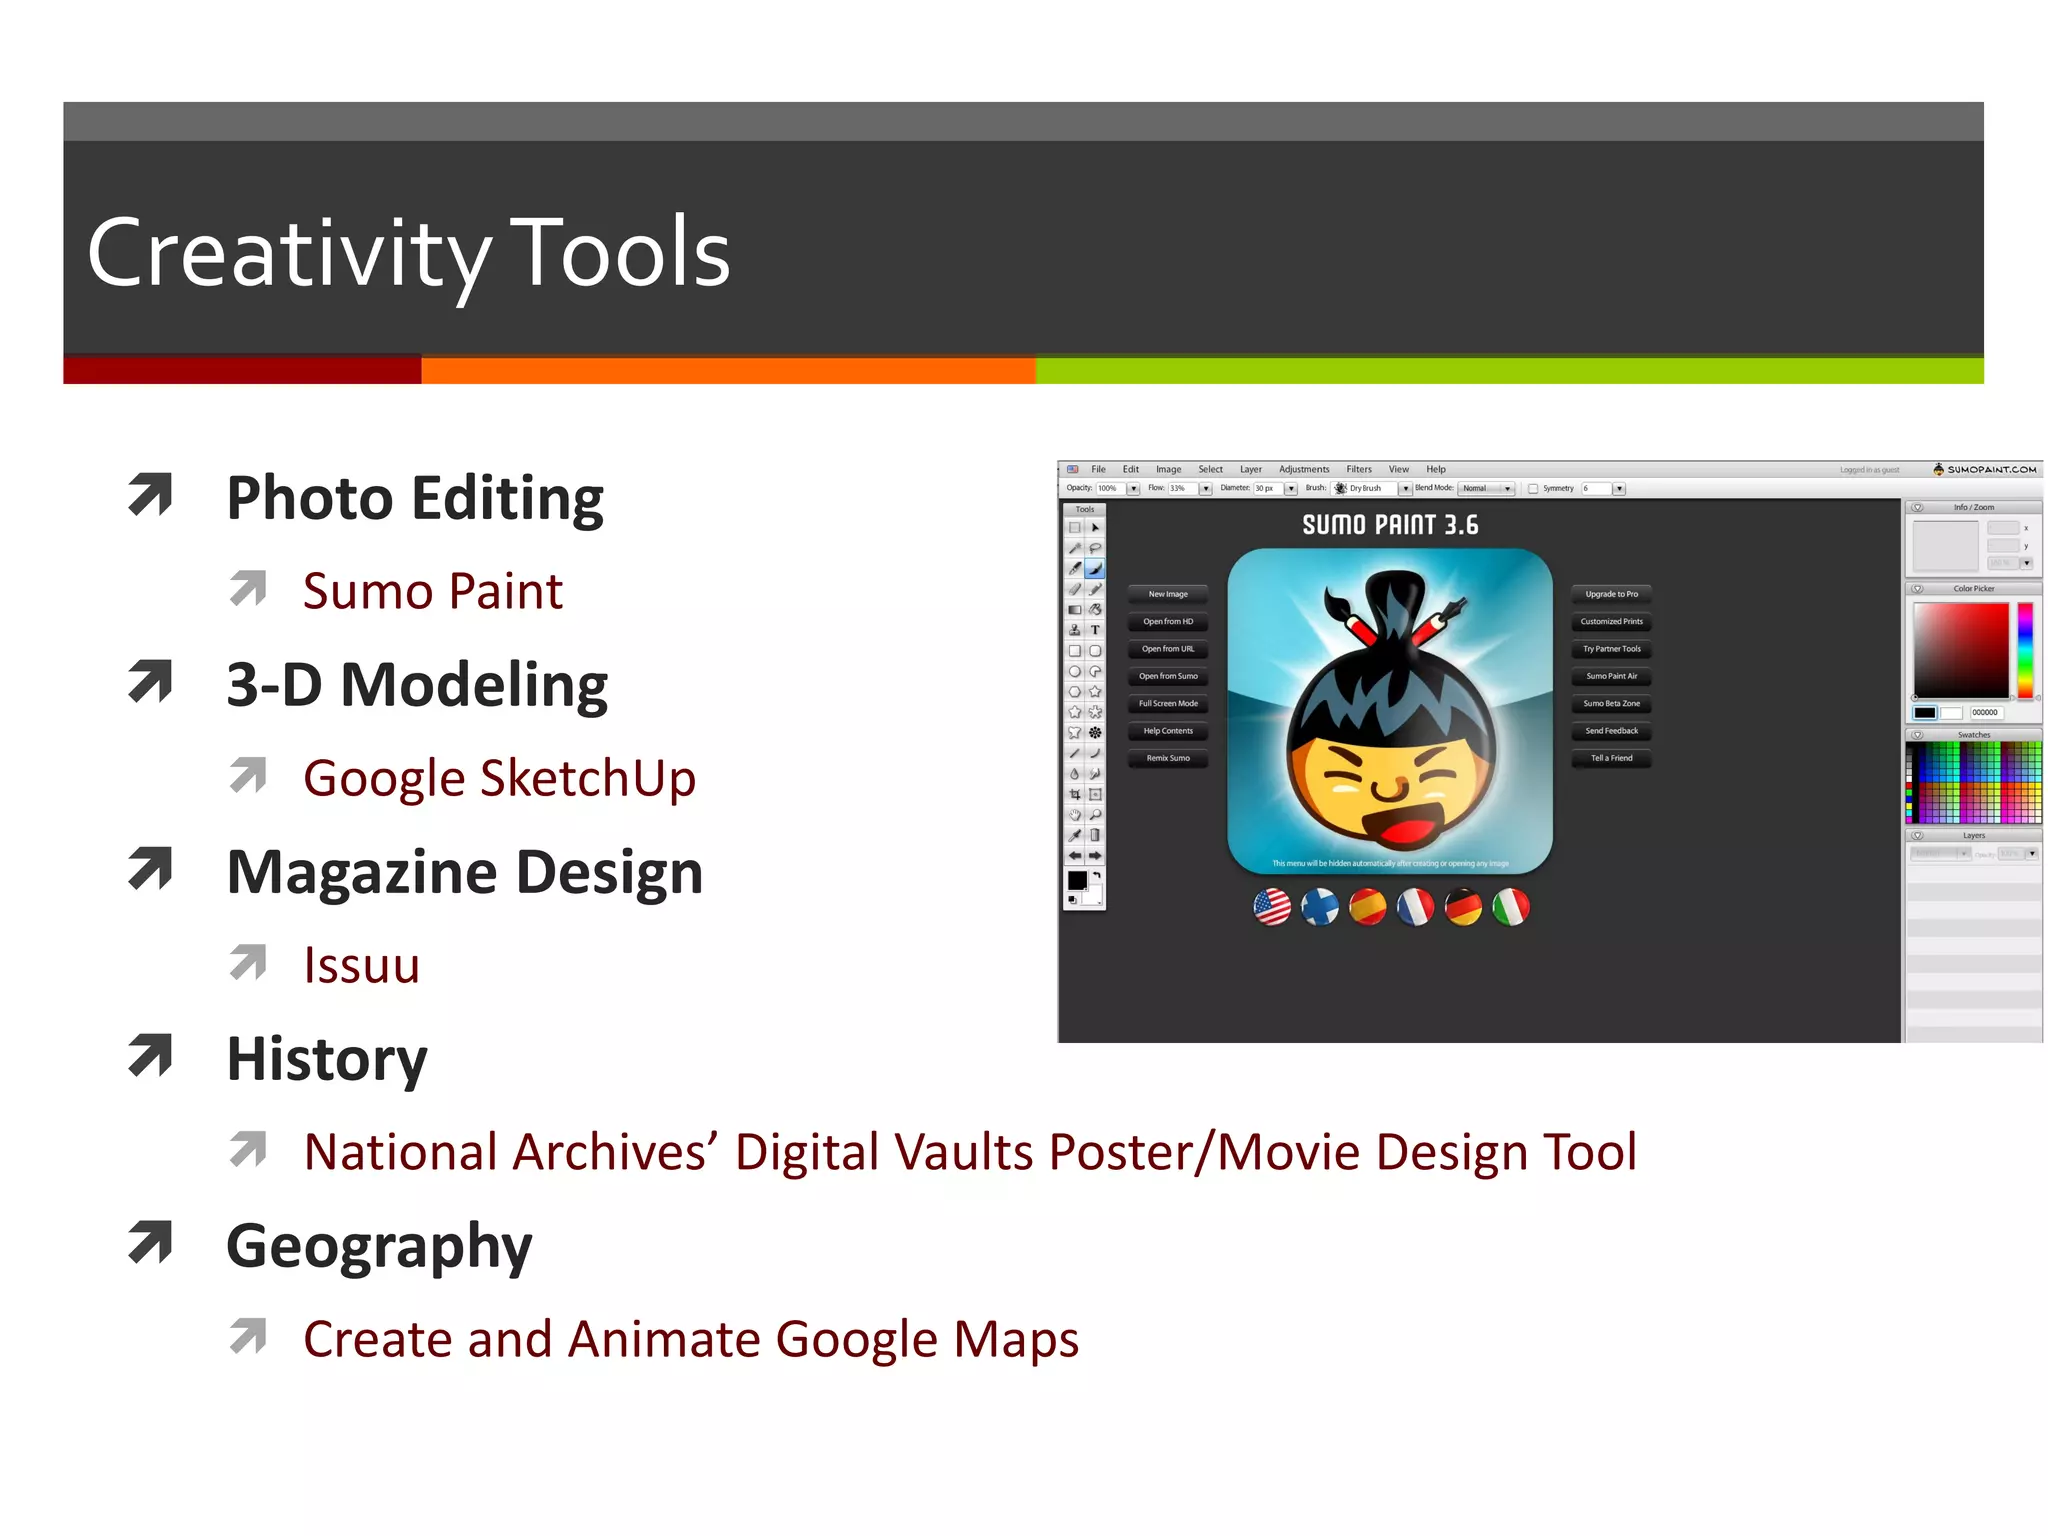Open the Opacity dropdown arrow
Image resolution: width=2048 pixels, height=1536 pixels.
1133,489
